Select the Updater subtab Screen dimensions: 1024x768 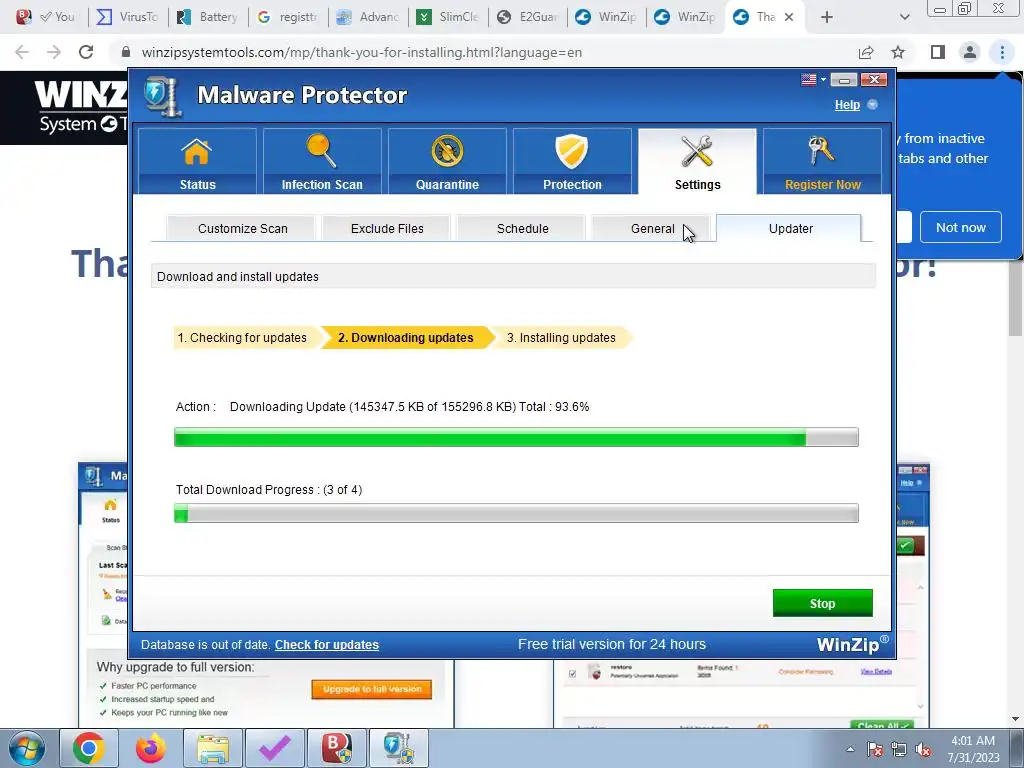coord(790,229)
